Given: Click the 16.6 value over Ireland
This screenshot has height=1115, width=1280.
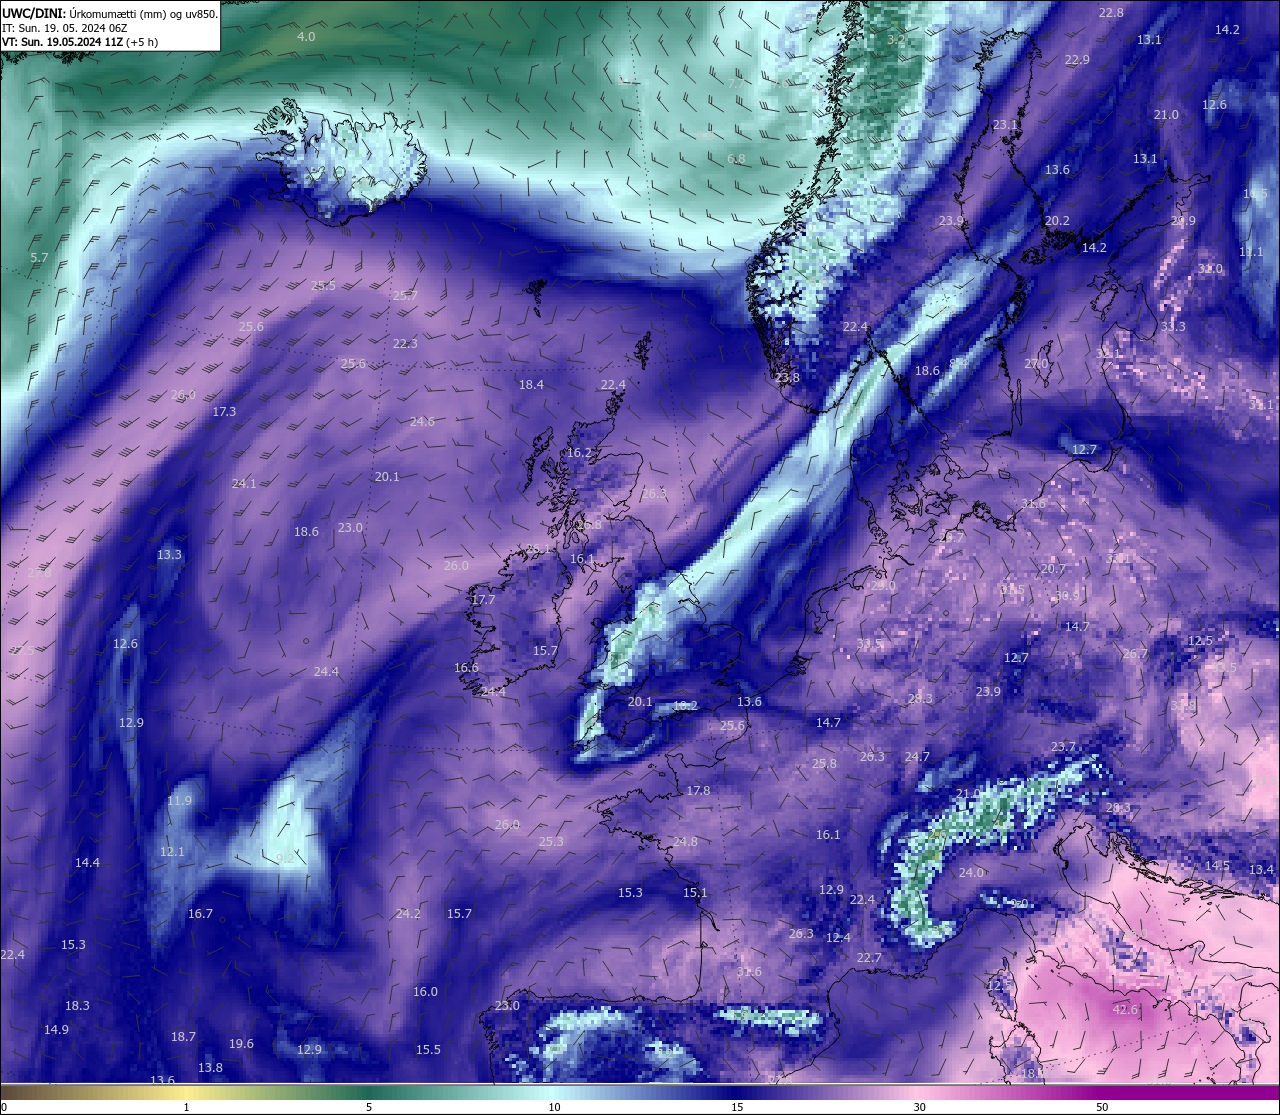Looking at the screenshot, I should (466, 667).
